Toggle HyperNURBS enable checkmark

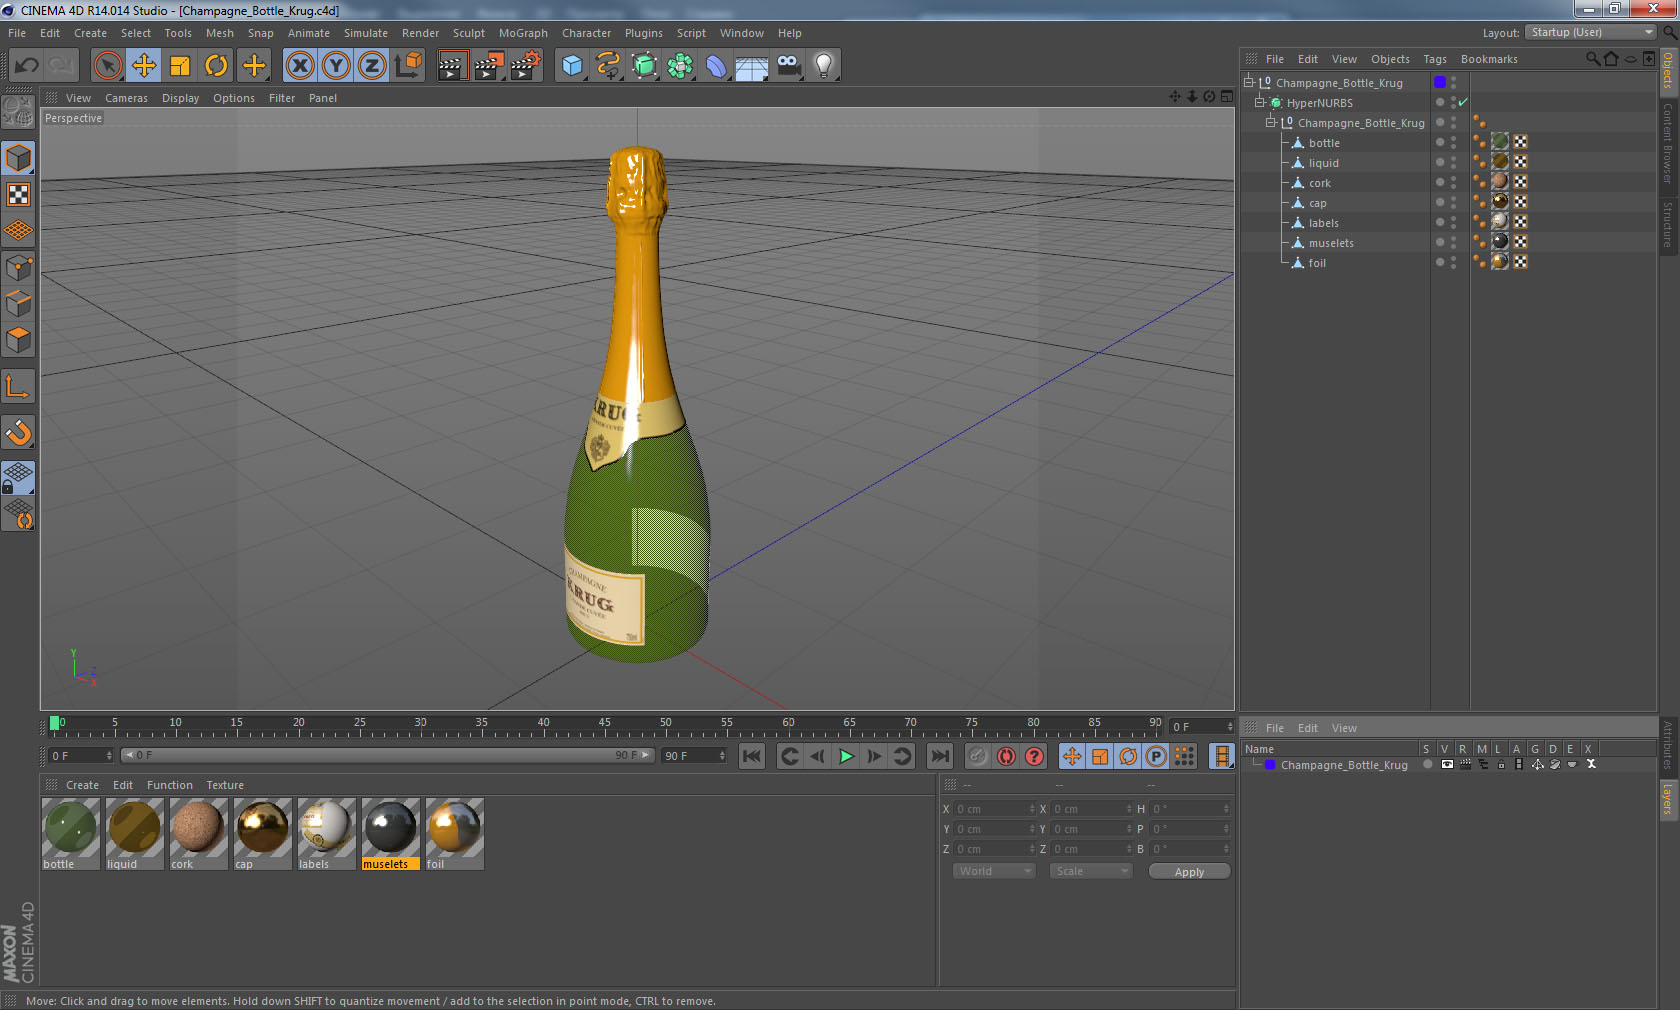(1463, 102)
